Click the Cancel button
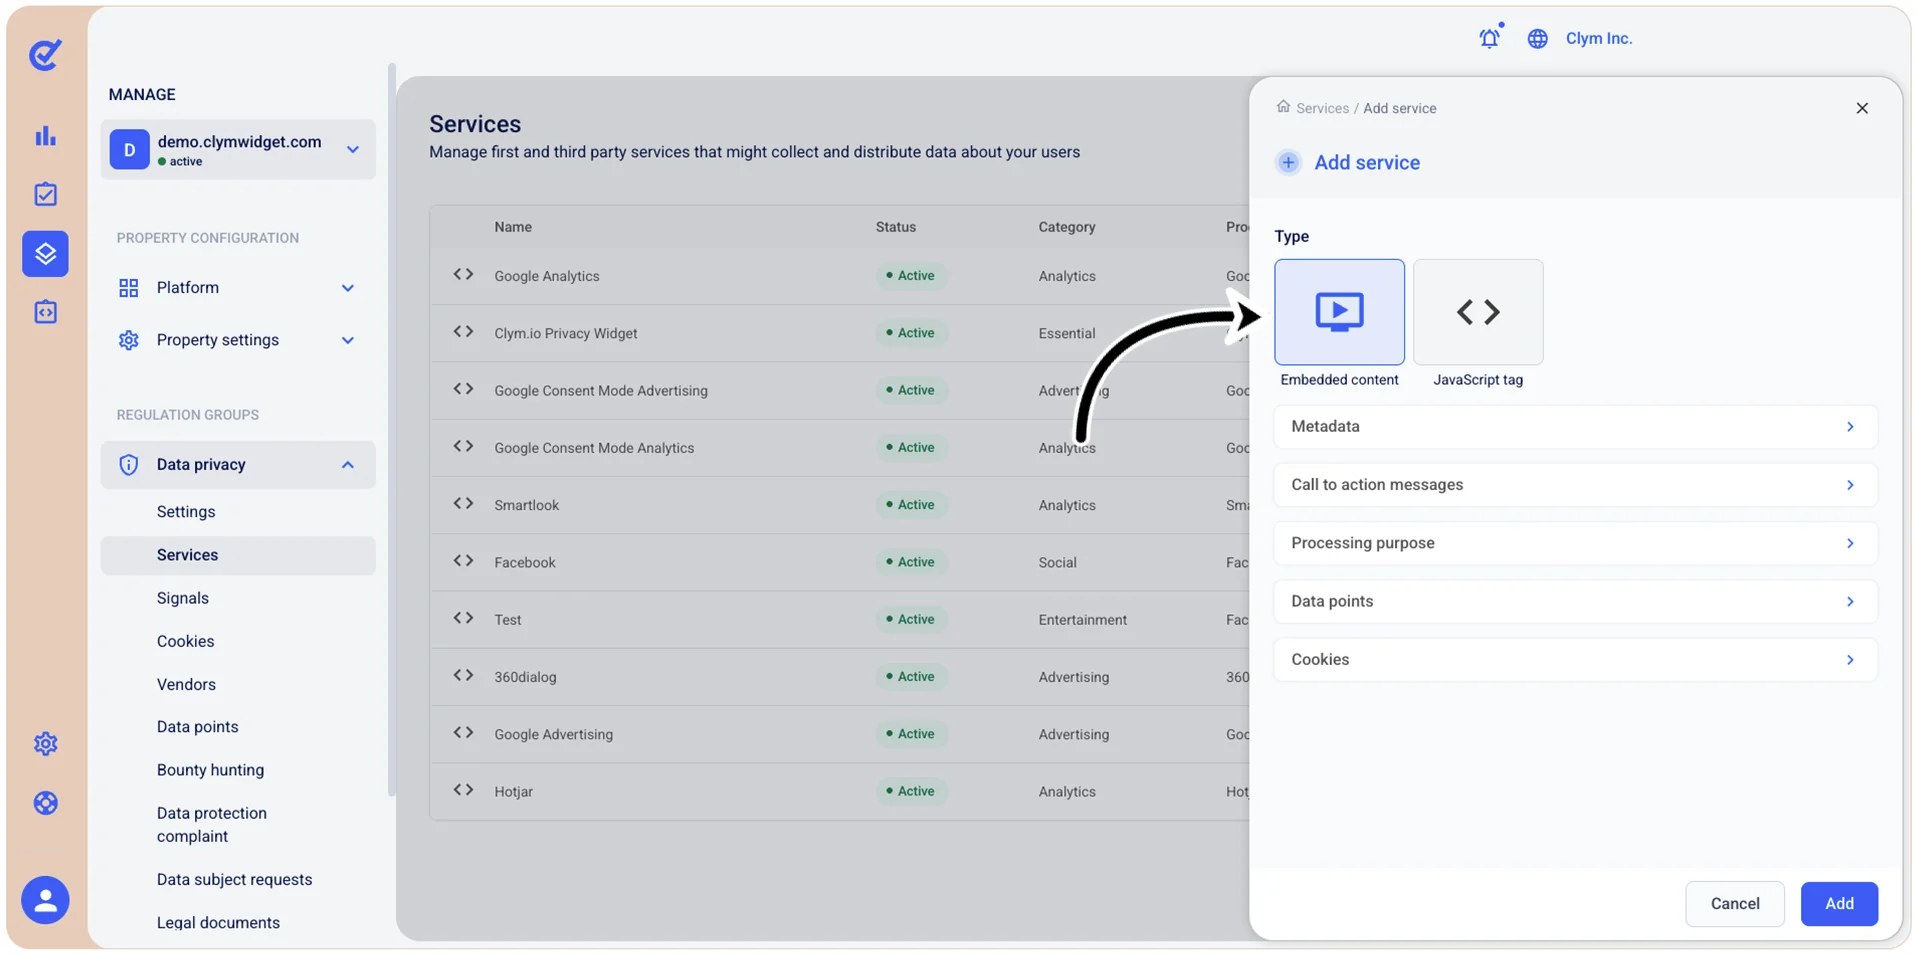This screenshot has width=1917, height=955. click(1735, 904)
